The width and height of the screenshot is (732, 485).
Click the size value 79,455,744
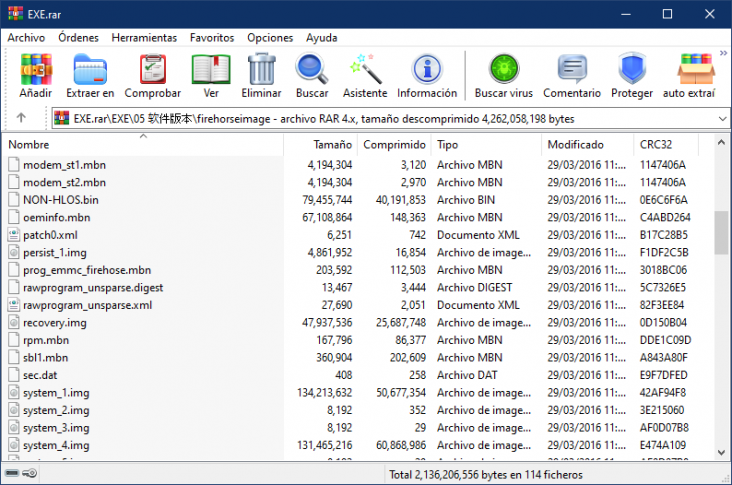point(327,200)
